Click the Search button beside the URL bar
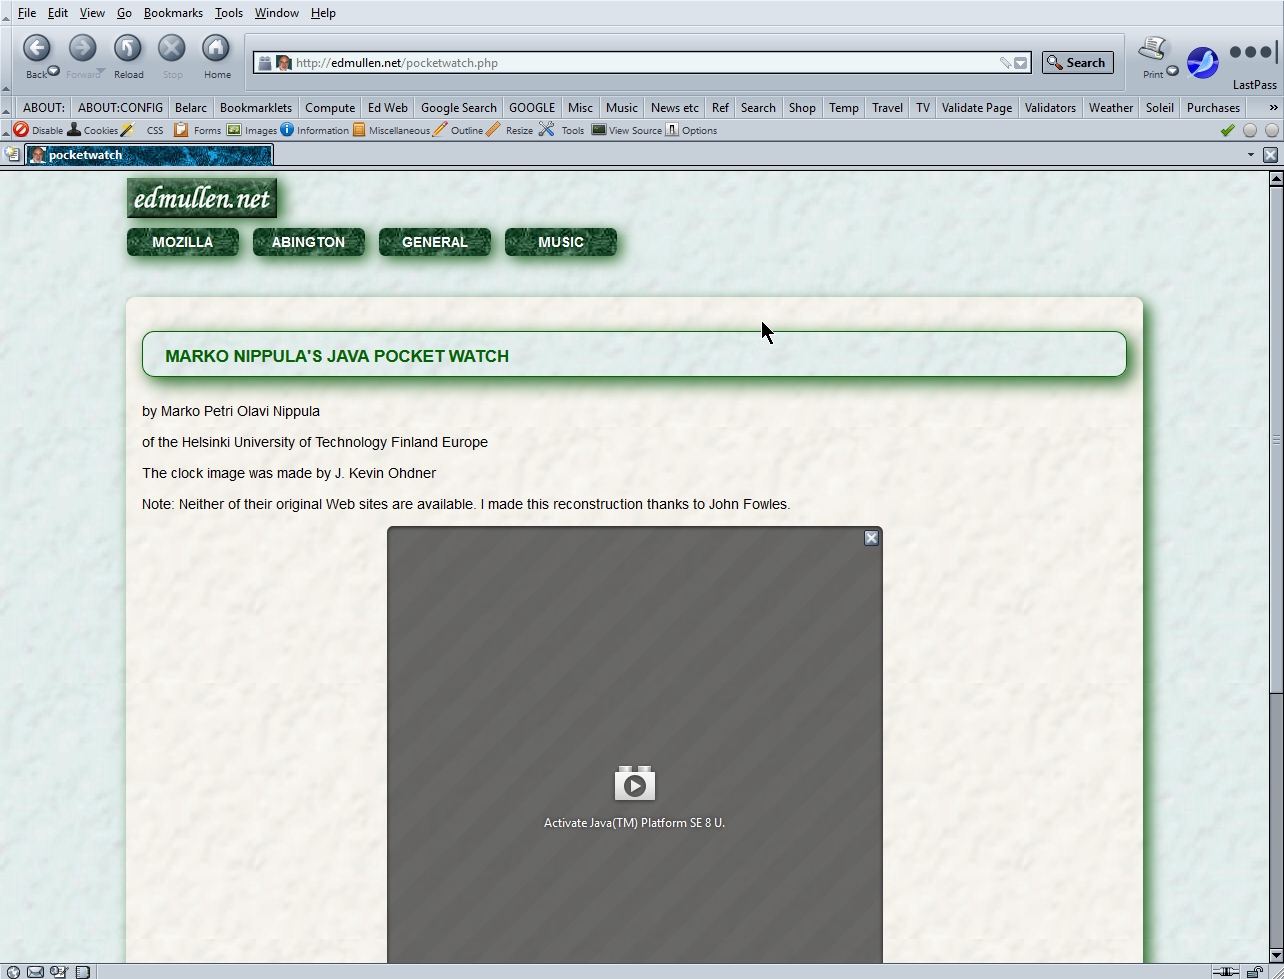Screen dimensions: 1284x979 1077,63
